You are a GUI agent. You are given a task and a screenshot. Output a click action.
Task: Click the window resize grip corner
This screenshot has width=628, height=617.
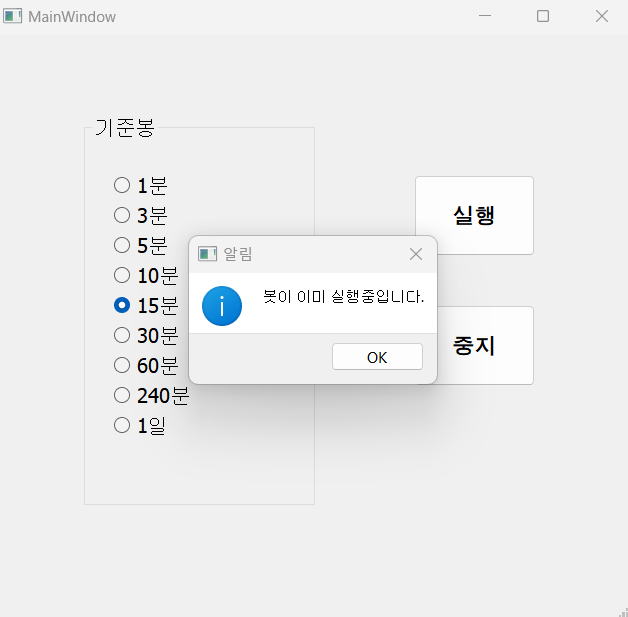[624, 613]
